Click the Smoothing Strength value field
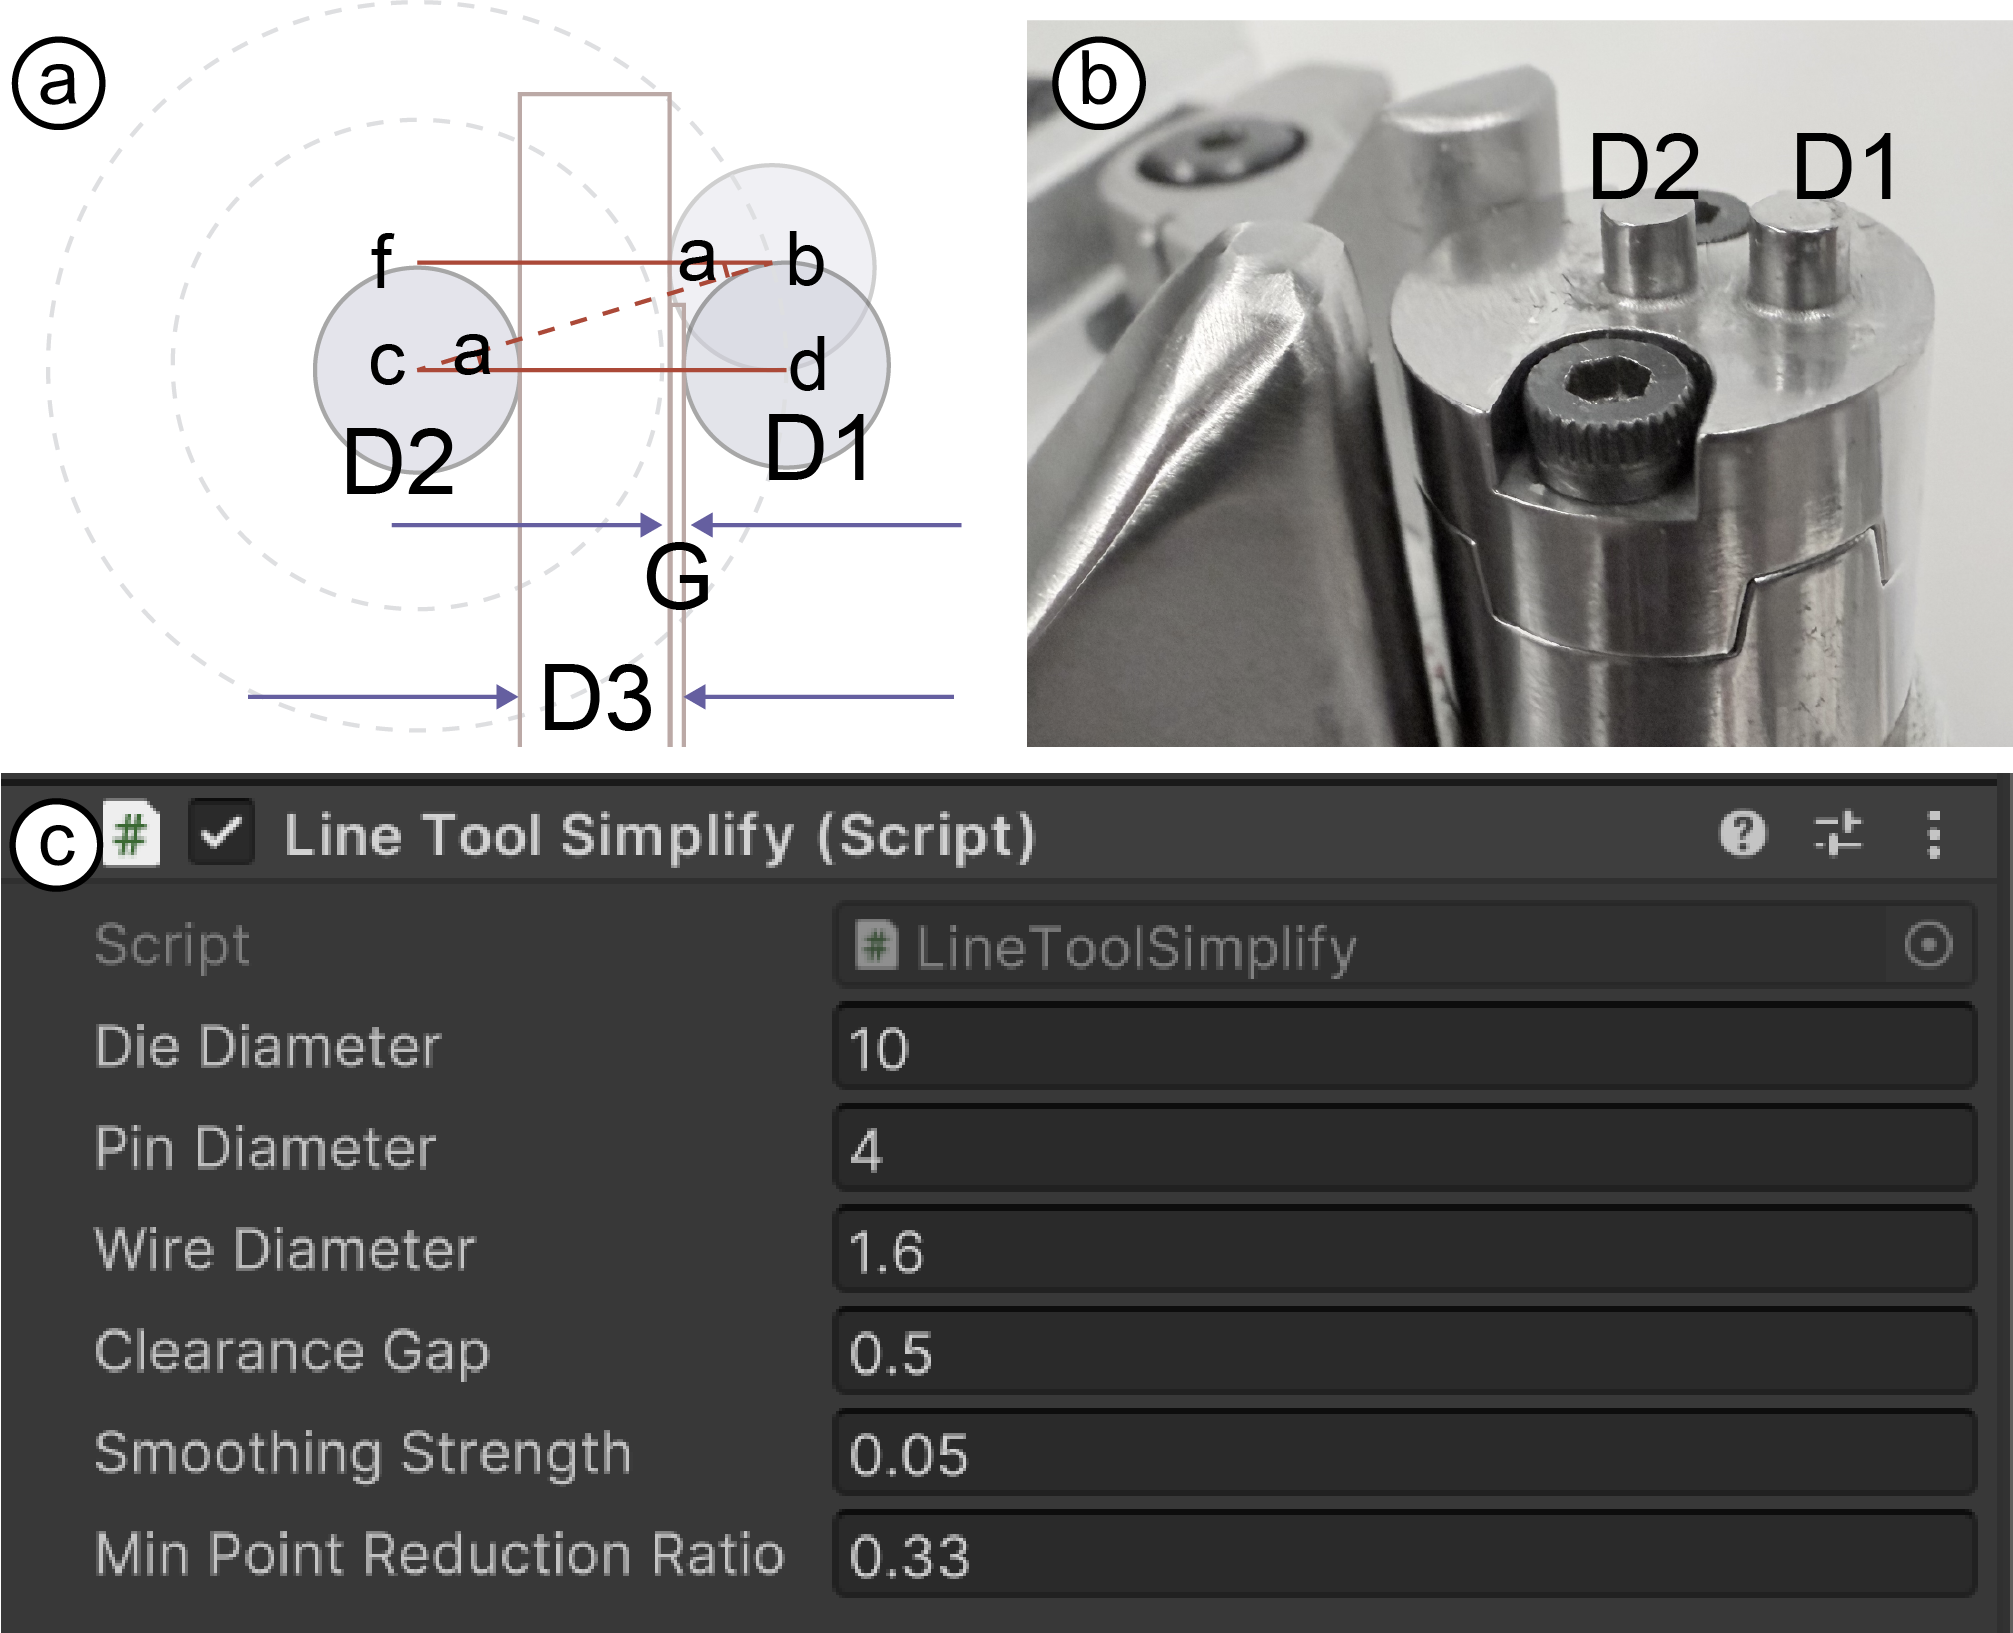 pos(1404,1453)
